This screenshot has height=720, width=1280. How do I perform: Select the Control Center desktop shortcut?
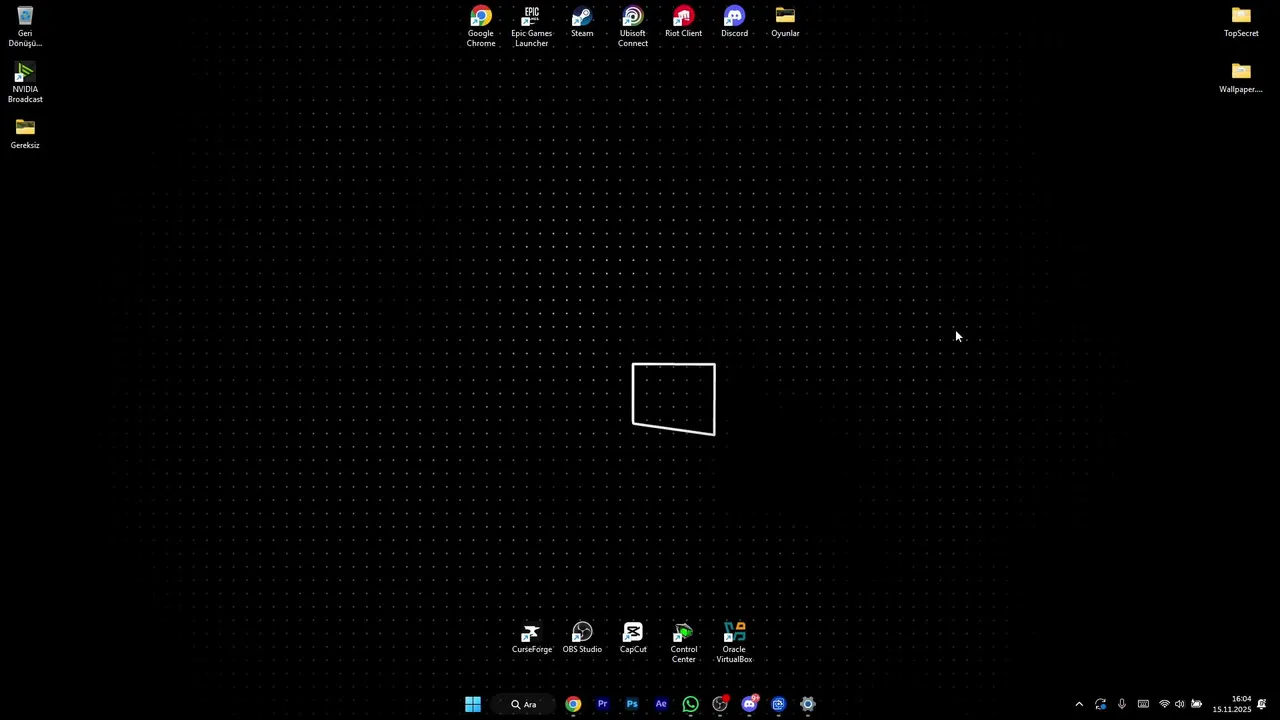[x=684, y=643]
